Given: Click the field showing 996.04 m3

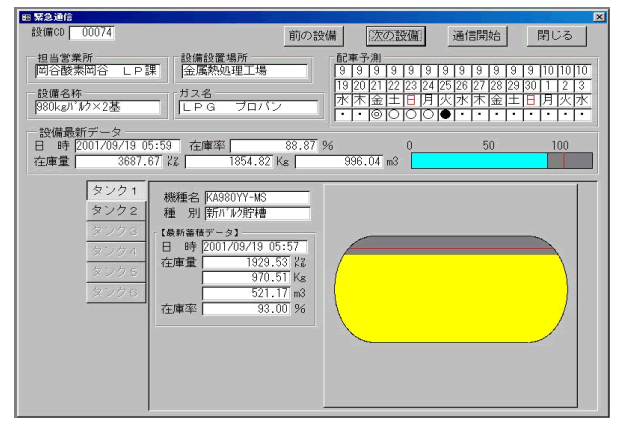Looking at the screenshot, I should click(339, 161).
